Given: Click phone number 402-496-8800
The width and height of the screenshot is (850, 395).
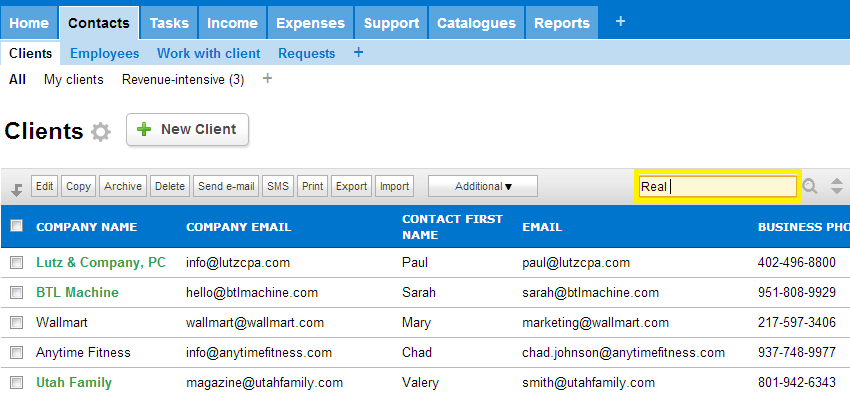Looking at the screenshot, I should pyautogui.click(x=797, y=263).
